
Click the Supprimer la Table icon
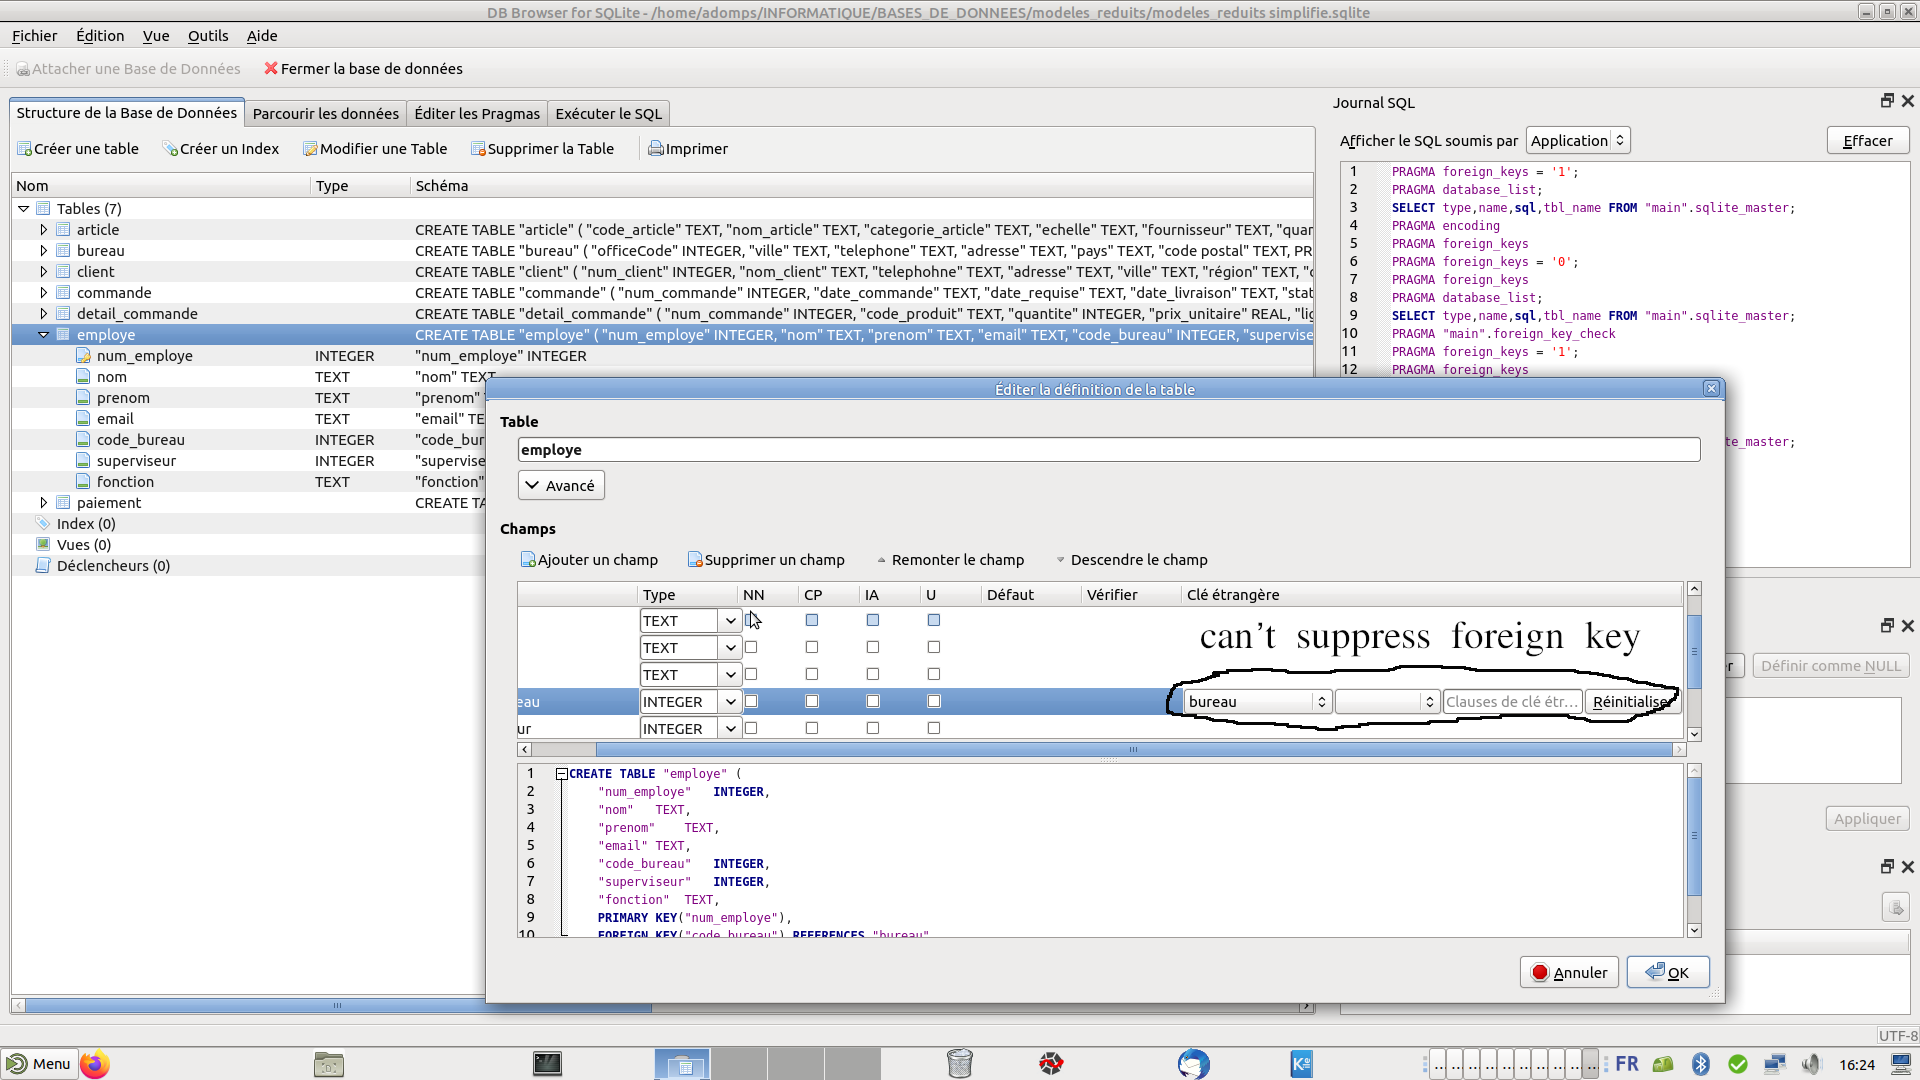(543, 148)
